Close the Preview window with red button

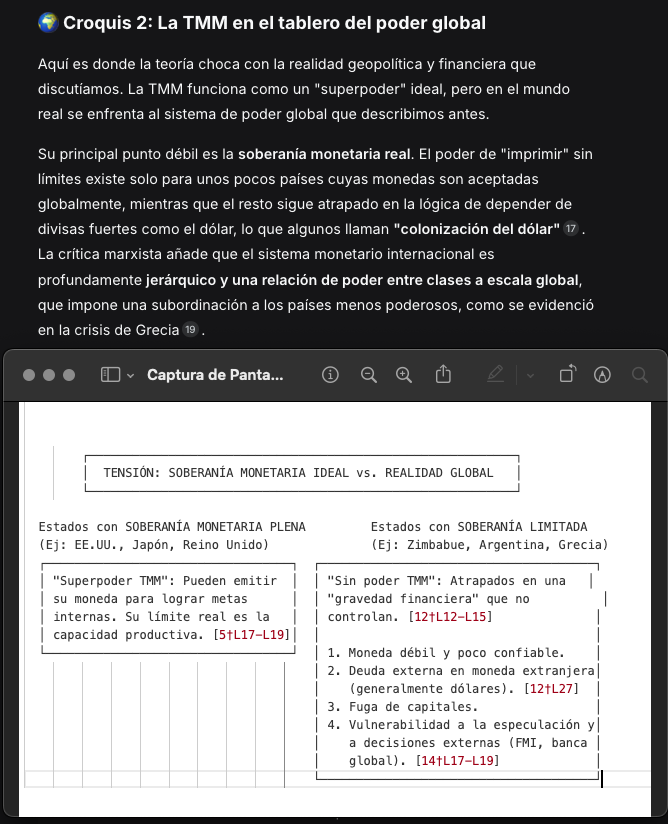(29, 375)
